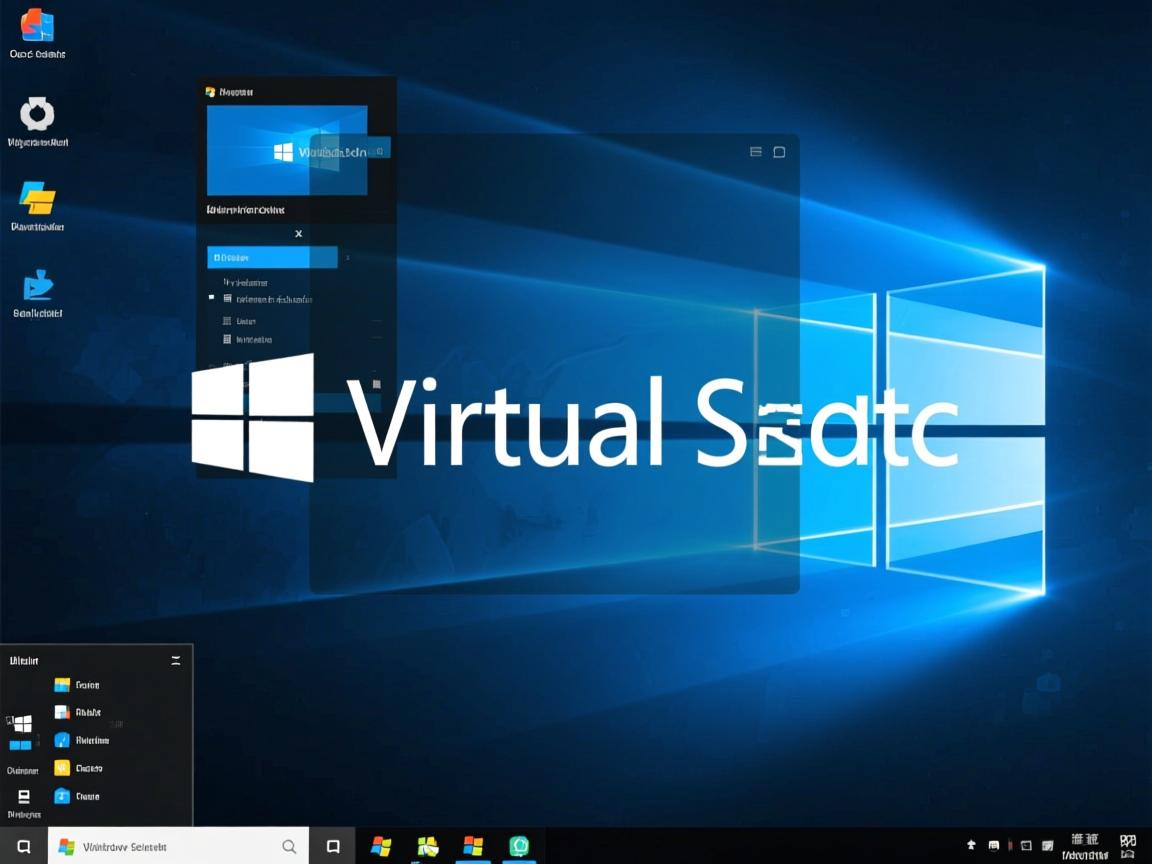Viewport: 1152px width, 864px height.
Task: Click the power icon in the Start menu
Action: (24, 797)
